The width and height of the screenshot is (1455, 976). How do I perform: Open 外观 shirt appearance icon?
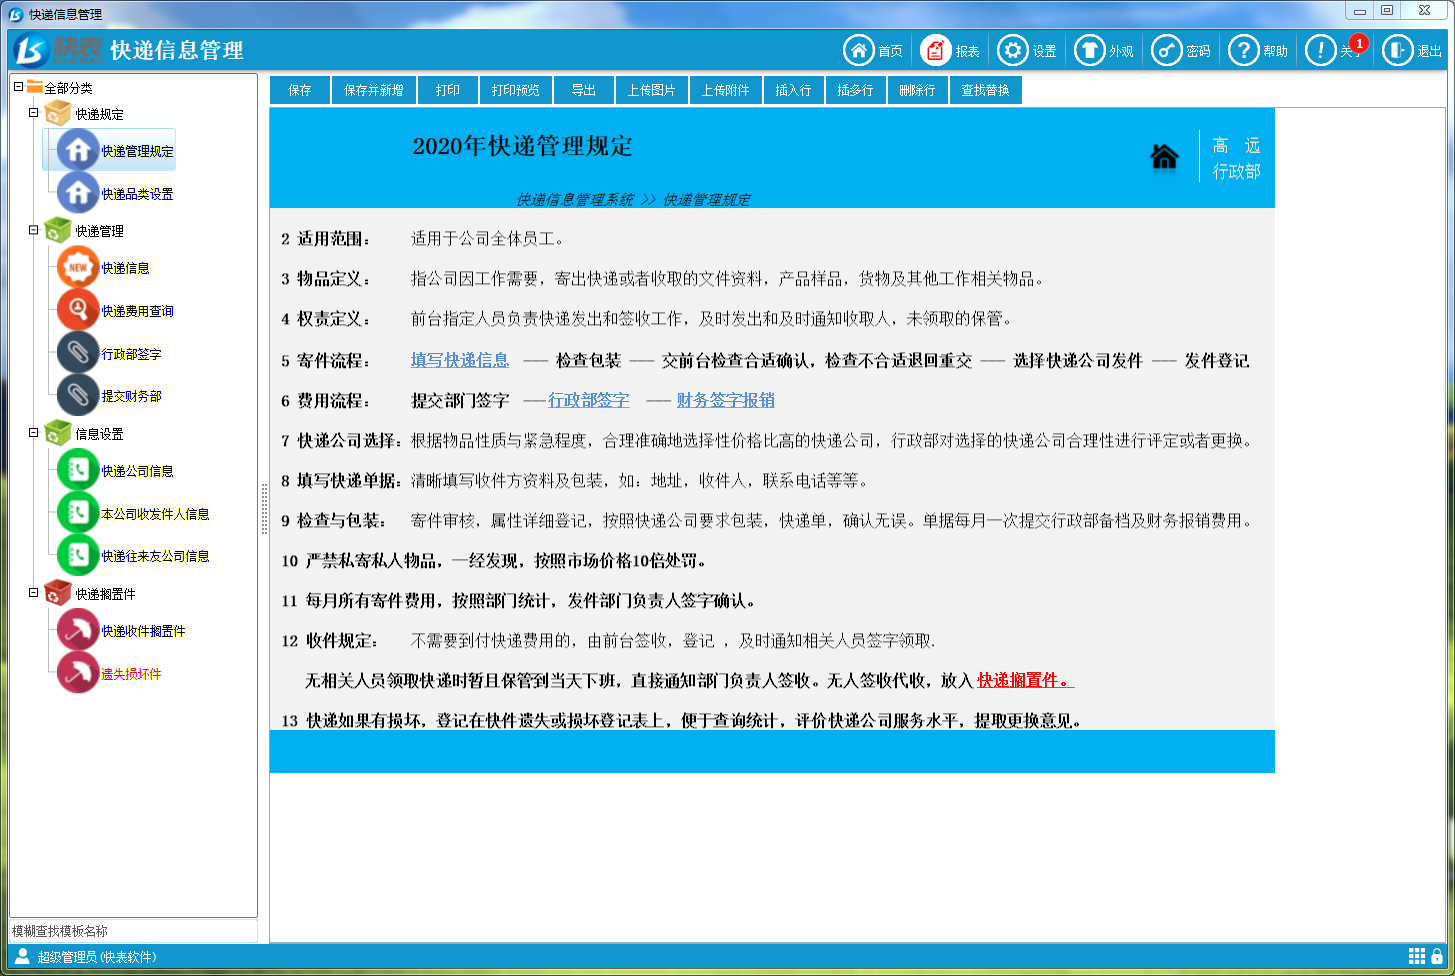1090,50
